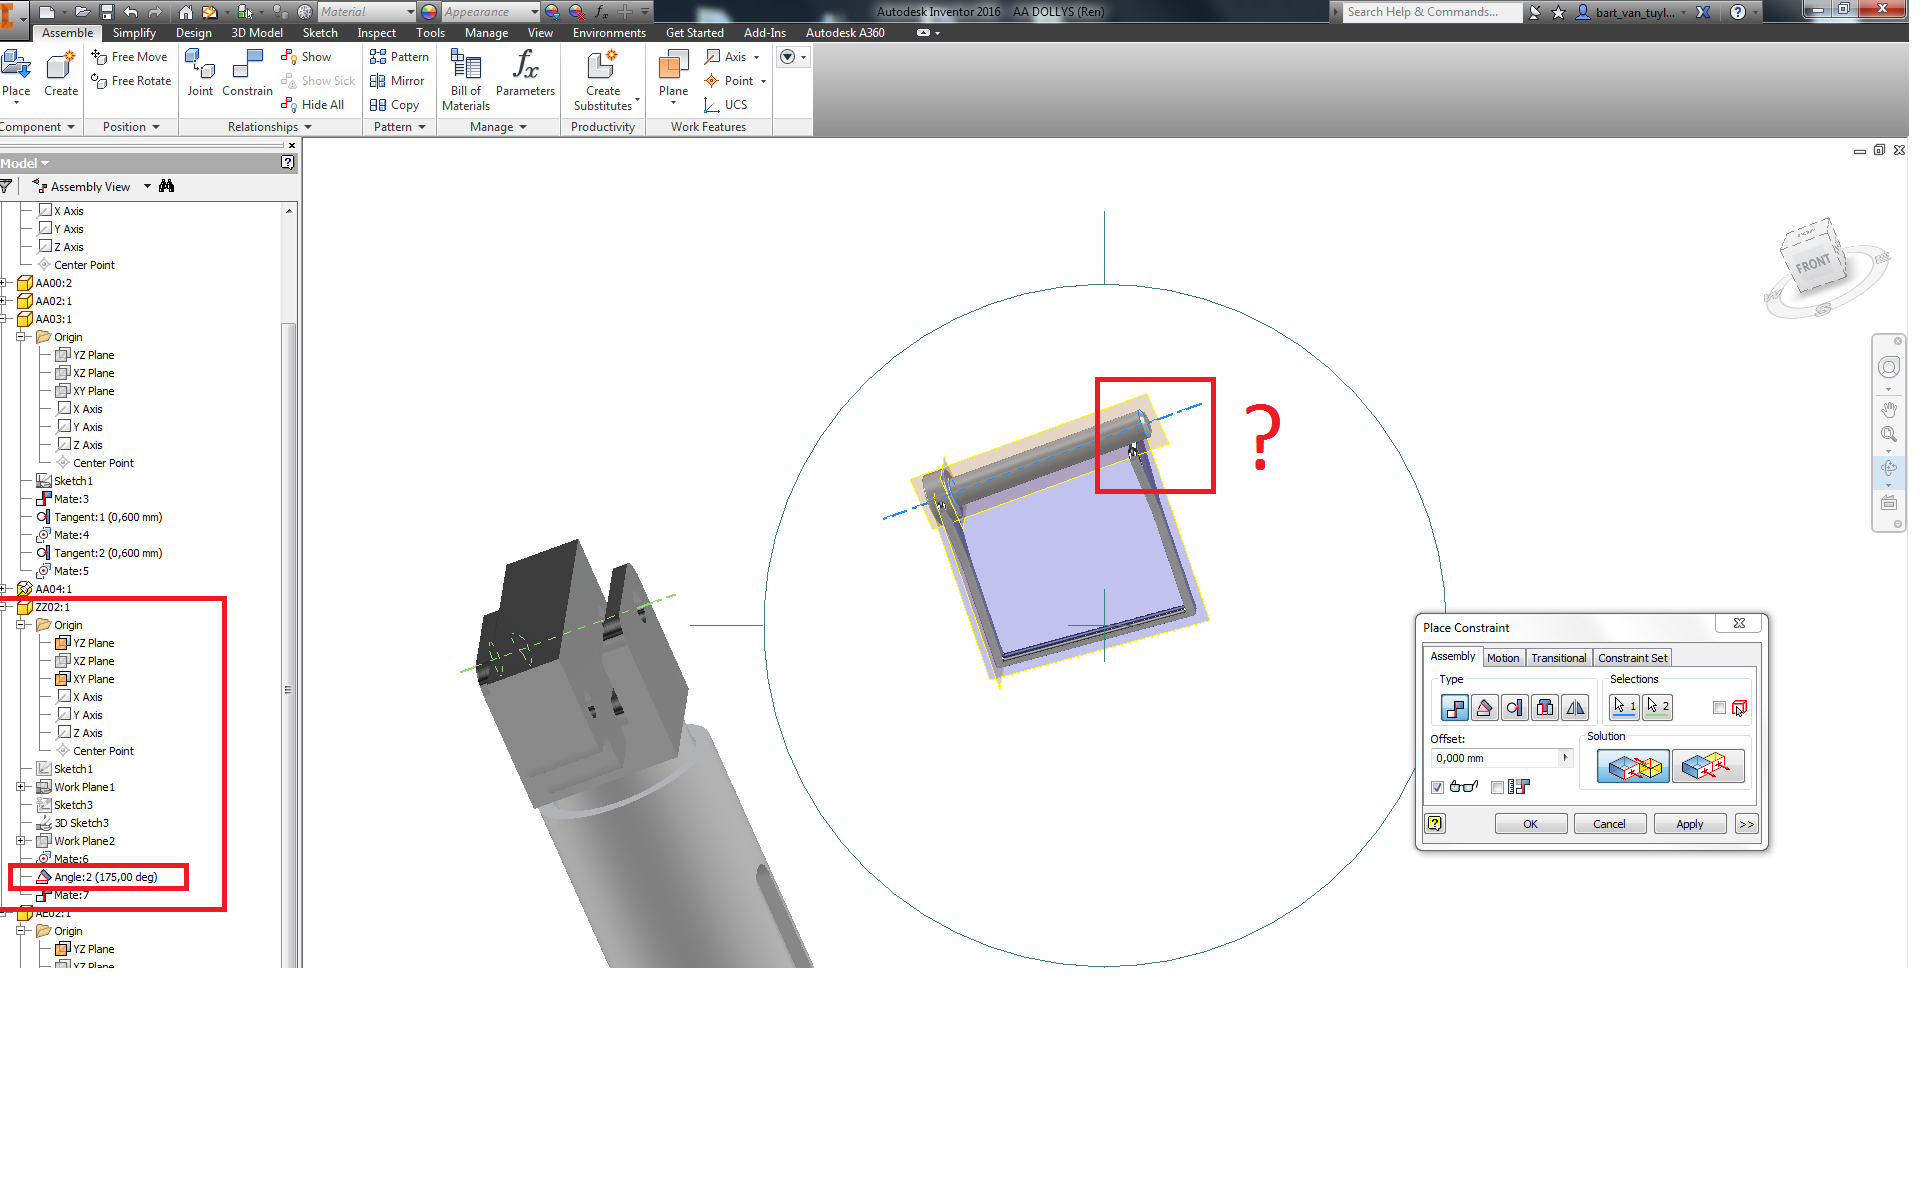The image size is (1920, 1200).
Task: Select the Free Rotate tool
Action: 130,81
